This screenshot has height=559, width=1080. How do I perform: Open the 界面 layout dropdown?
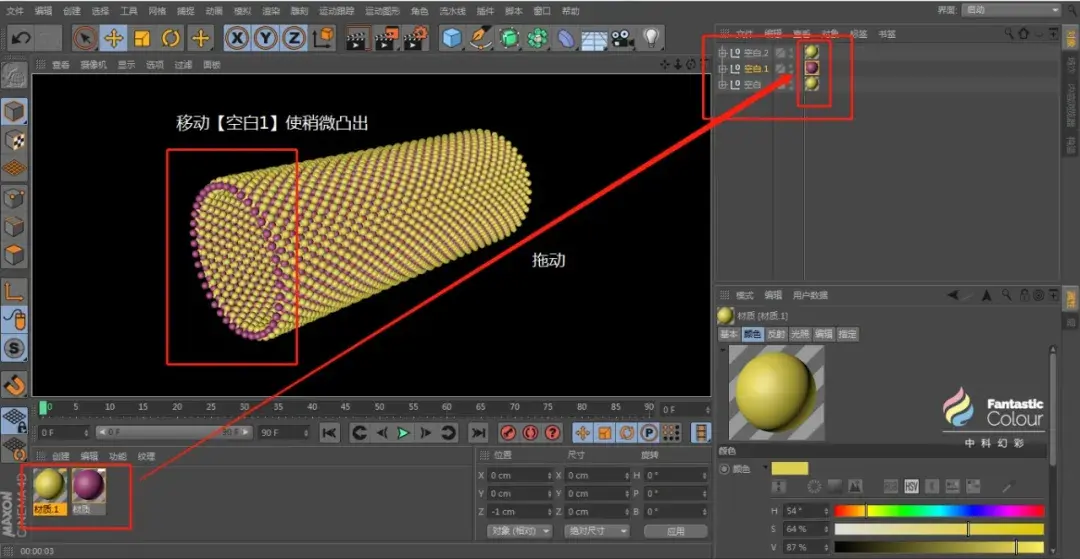coord(1013,10)
